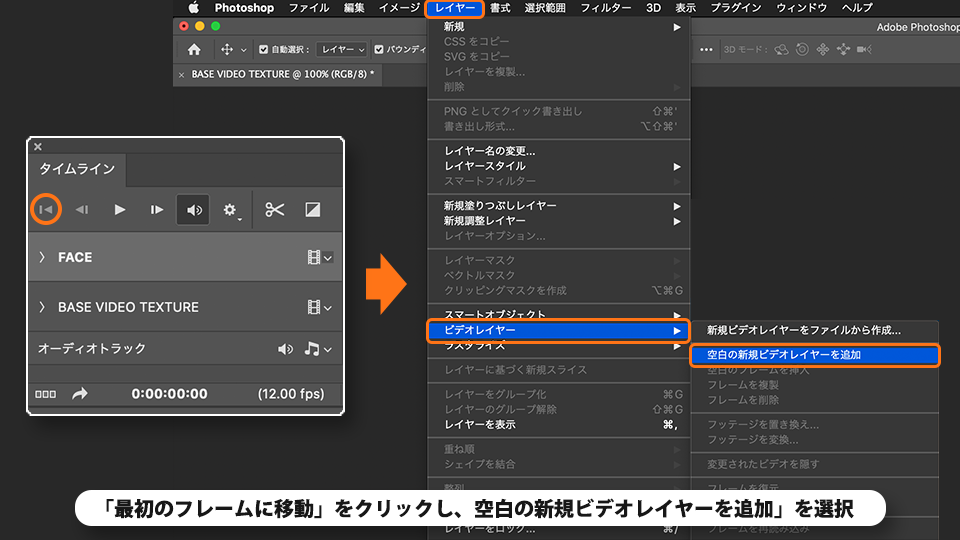Image resolution: width=960 pixels, height=540 pixels.
Task: Open the 編集 menu
Action: [x=354, y=8]
